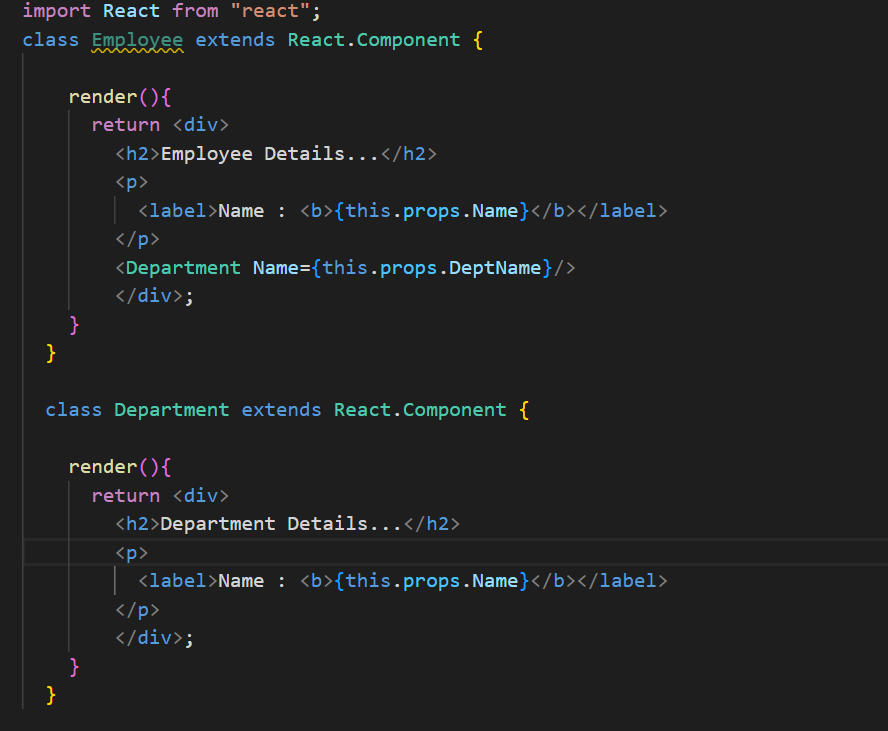Image resolution: width=888 pixels, height=731 pixels.
Task: Place cursor on the "react" string literal
Action: 270,11
